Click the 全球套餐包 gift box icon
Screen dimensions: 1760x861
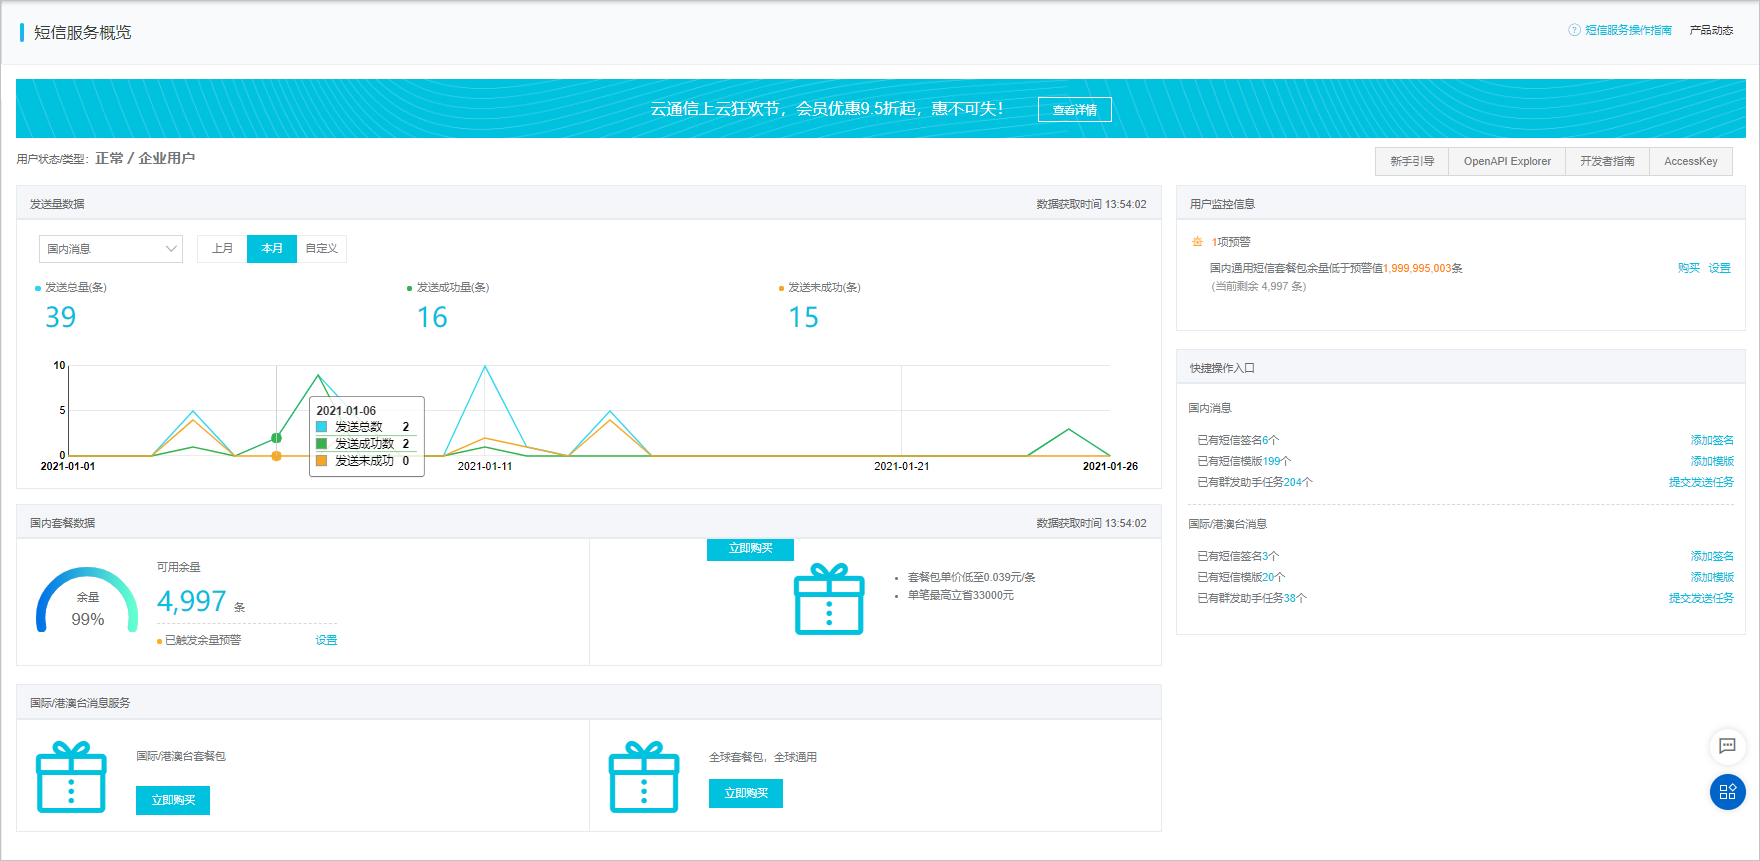(x=644, y=777)
